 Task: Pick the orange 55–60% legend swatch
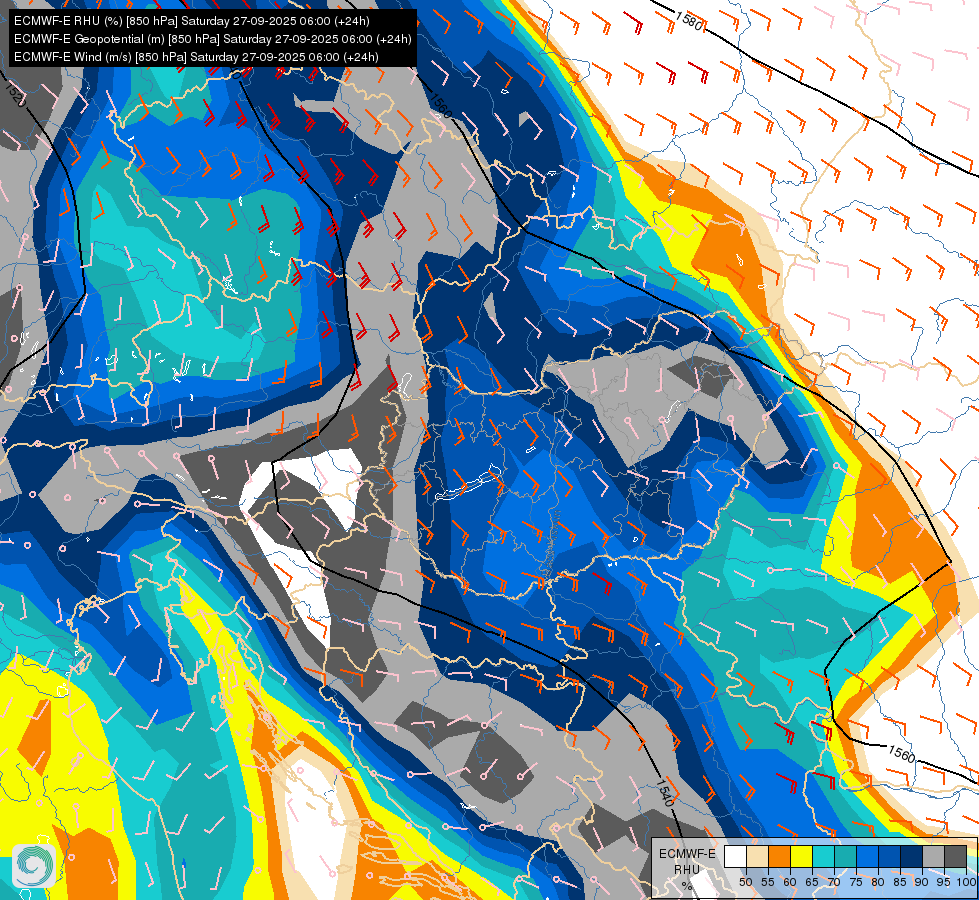point(779,856)
